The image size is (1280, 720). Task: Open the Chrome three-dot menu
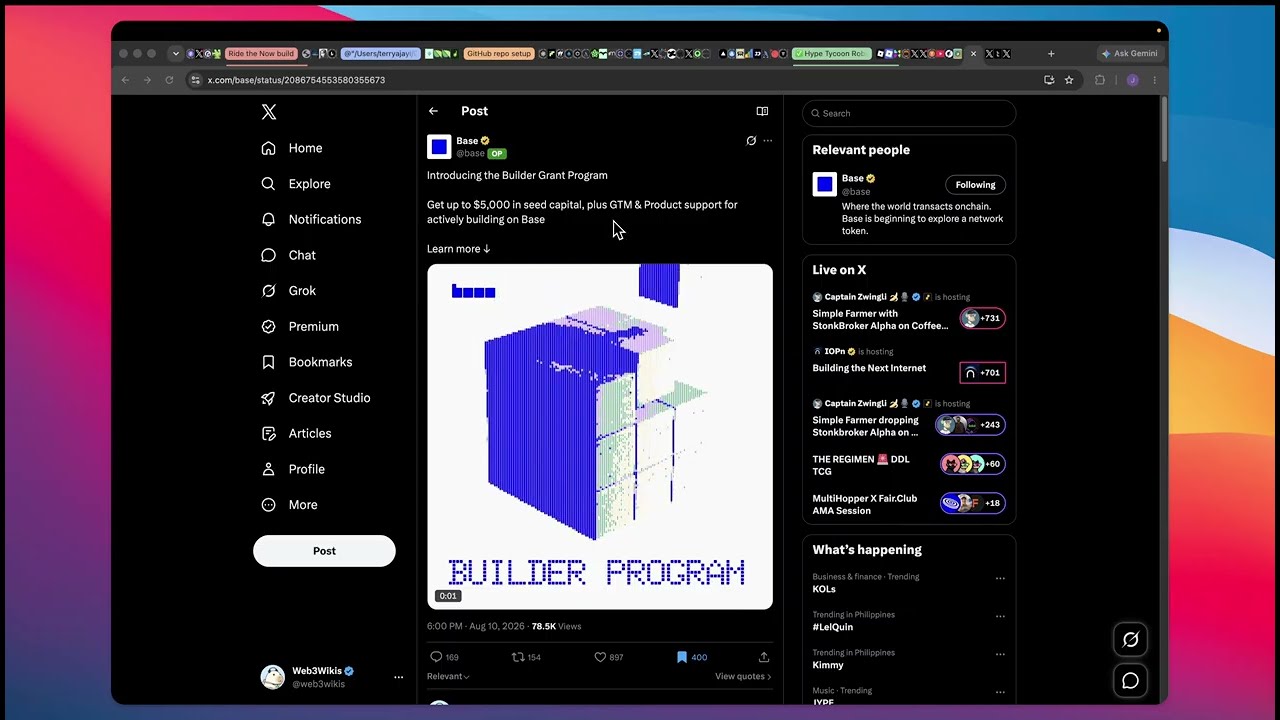[1155, 80]
